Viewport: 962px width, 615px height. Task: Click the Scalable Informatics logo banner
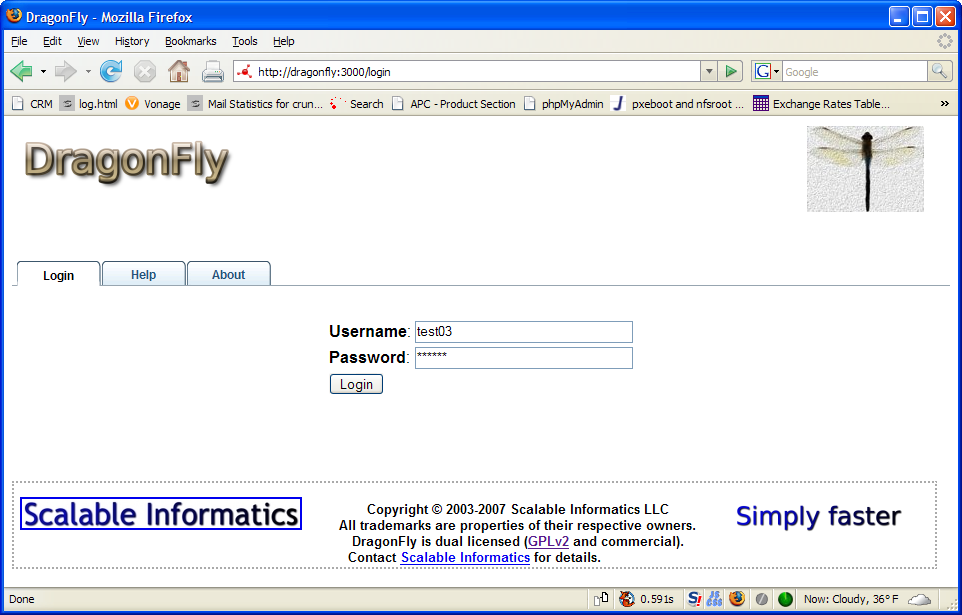[x=161, y=514]
